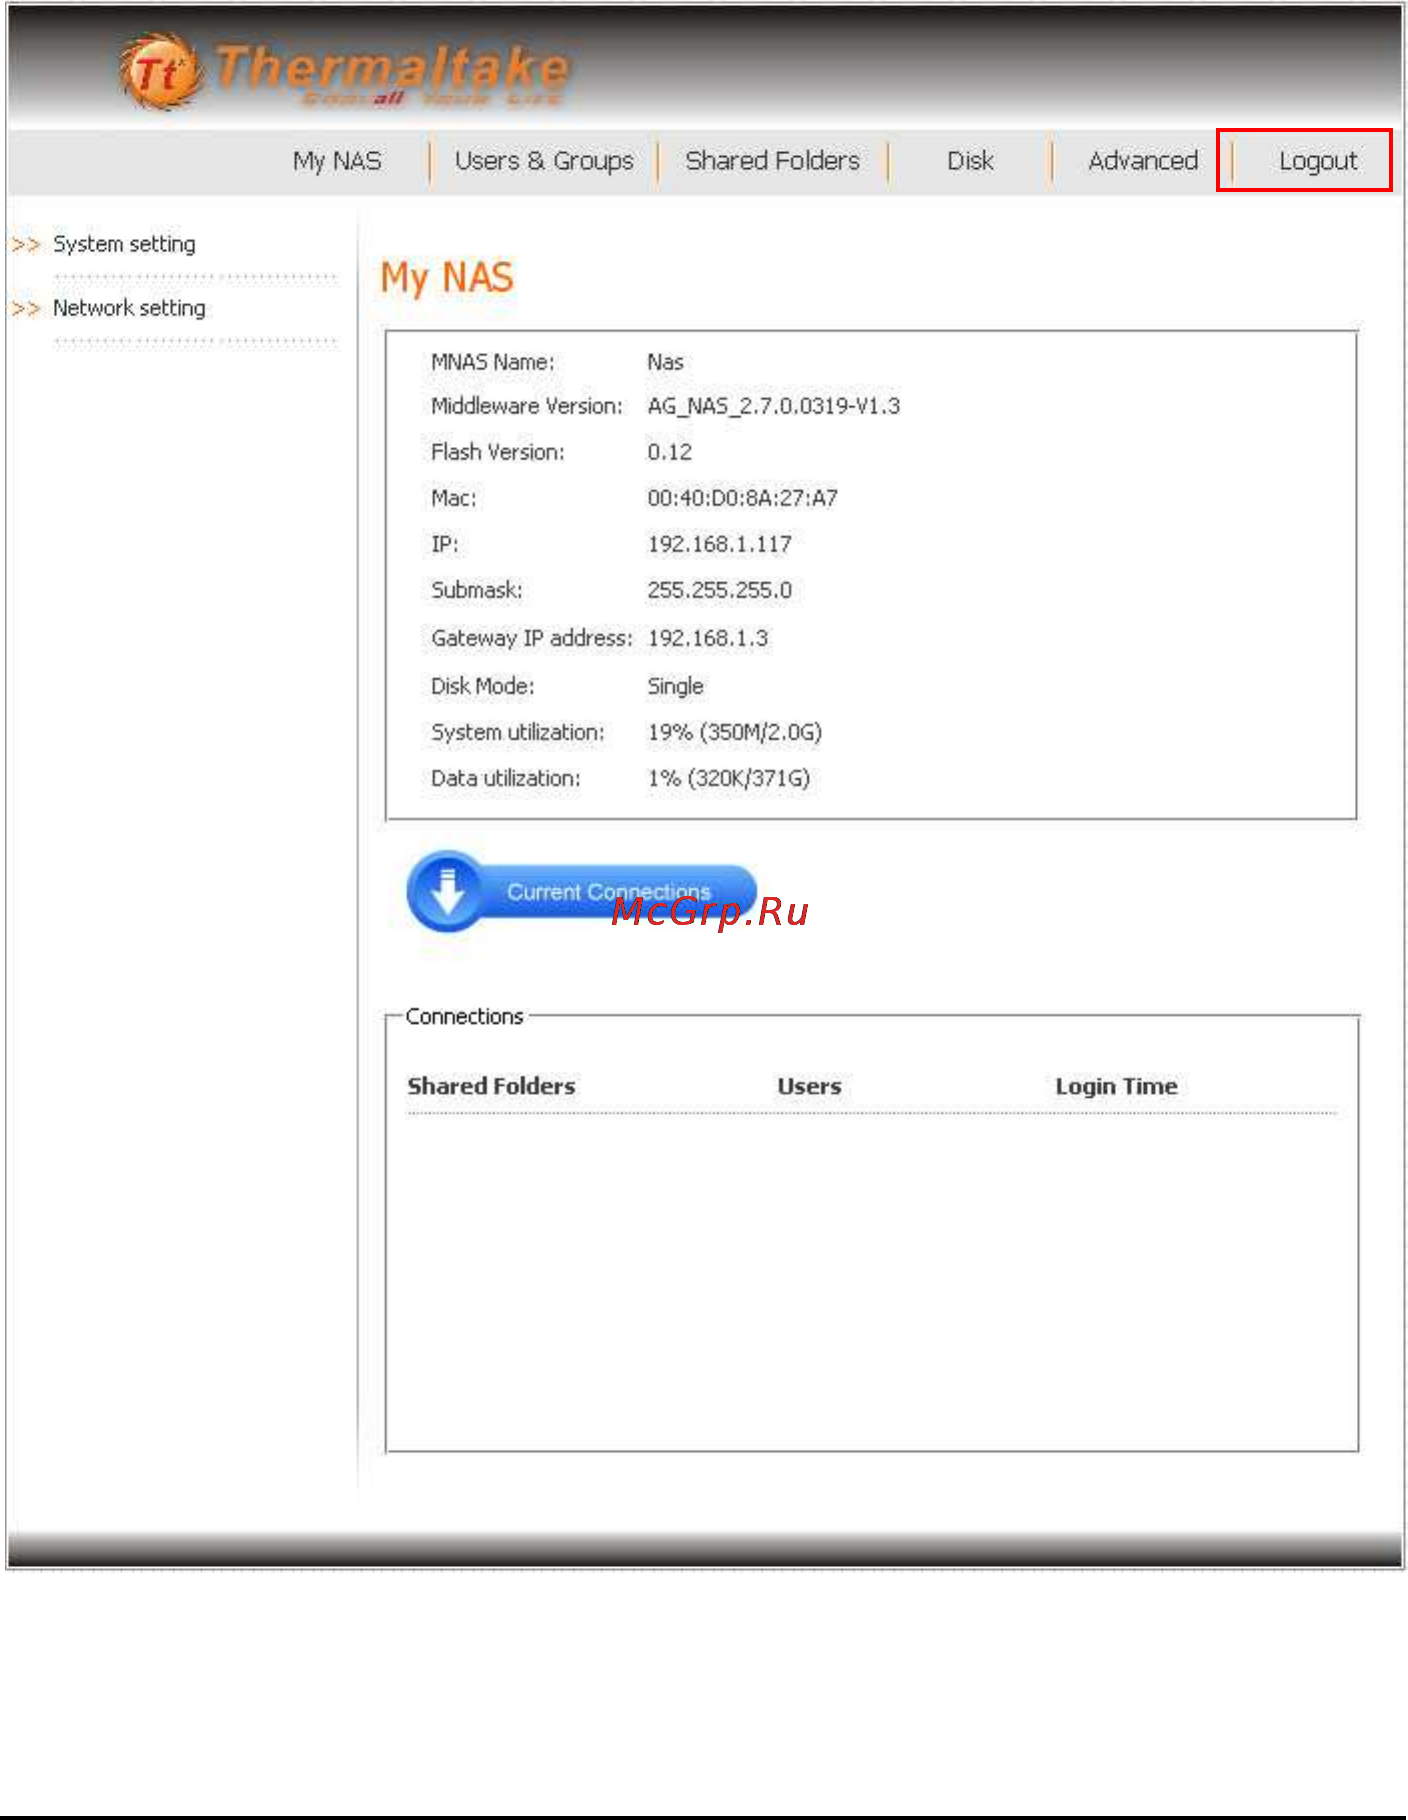Open the Users & Groups tab
Image resolution: width=1408 pixels, height=1820 pixels.
tap(544, 161)
